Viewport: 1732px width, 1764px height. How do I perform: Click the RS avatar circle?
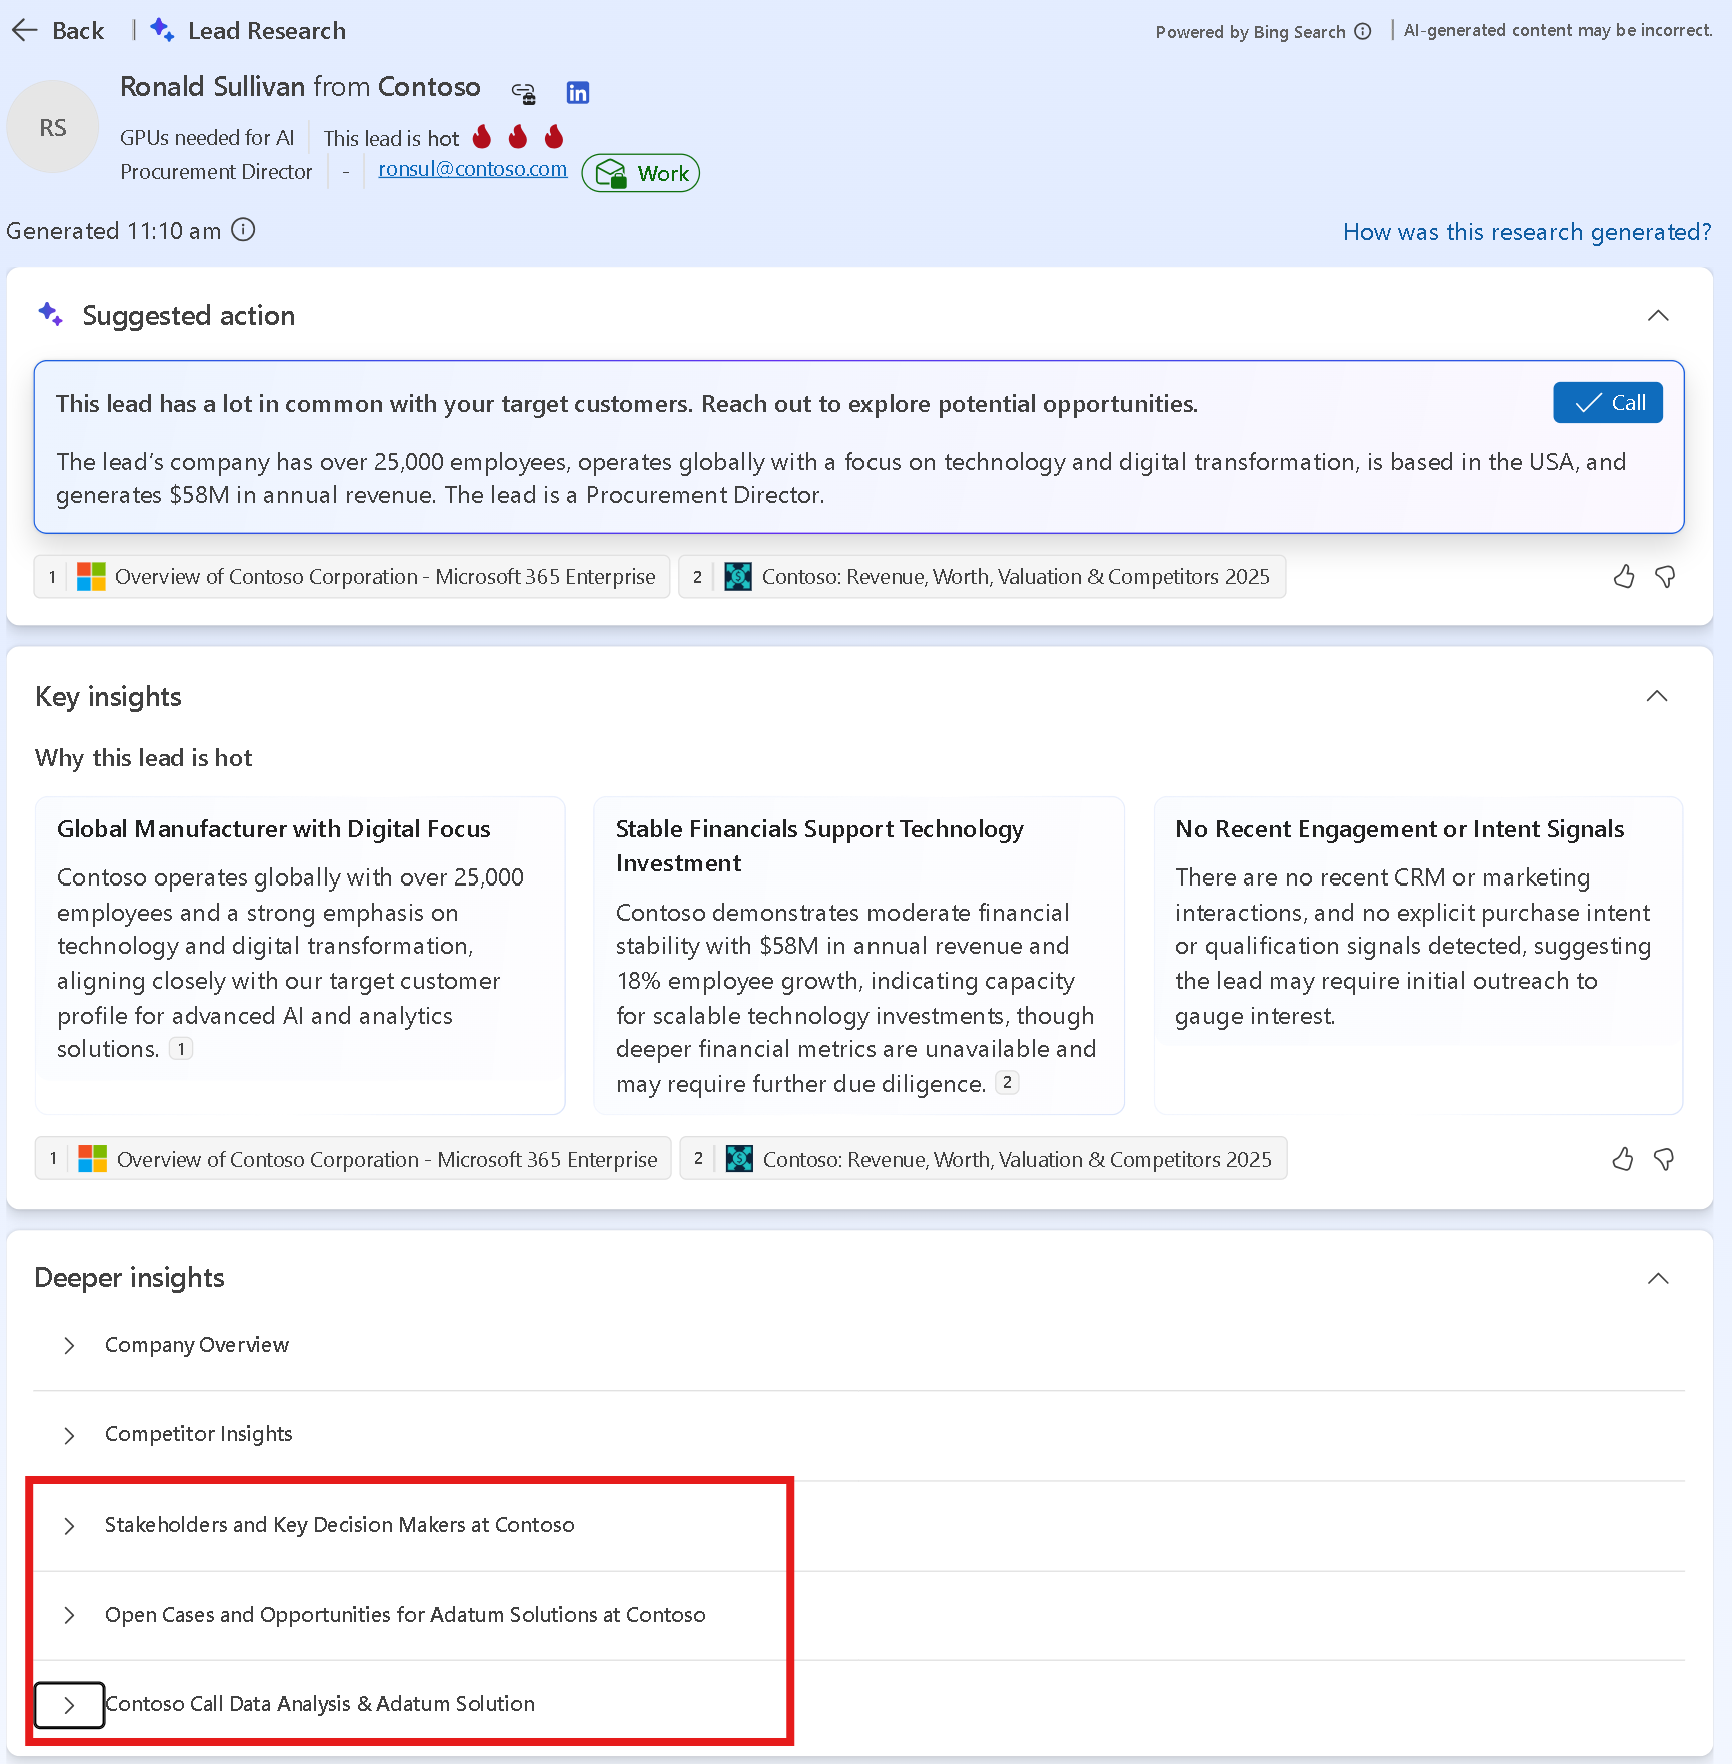pos(53,127)
